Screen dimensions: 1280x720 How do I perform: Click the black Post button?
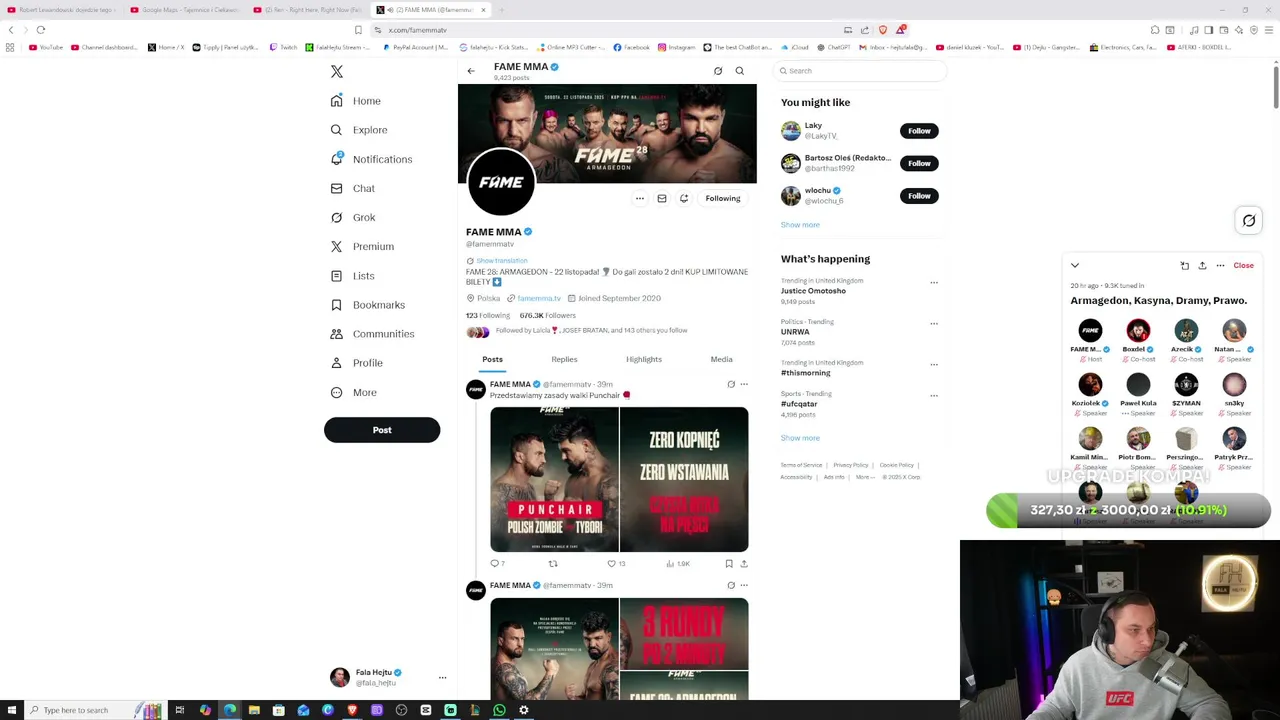point(382,430)
